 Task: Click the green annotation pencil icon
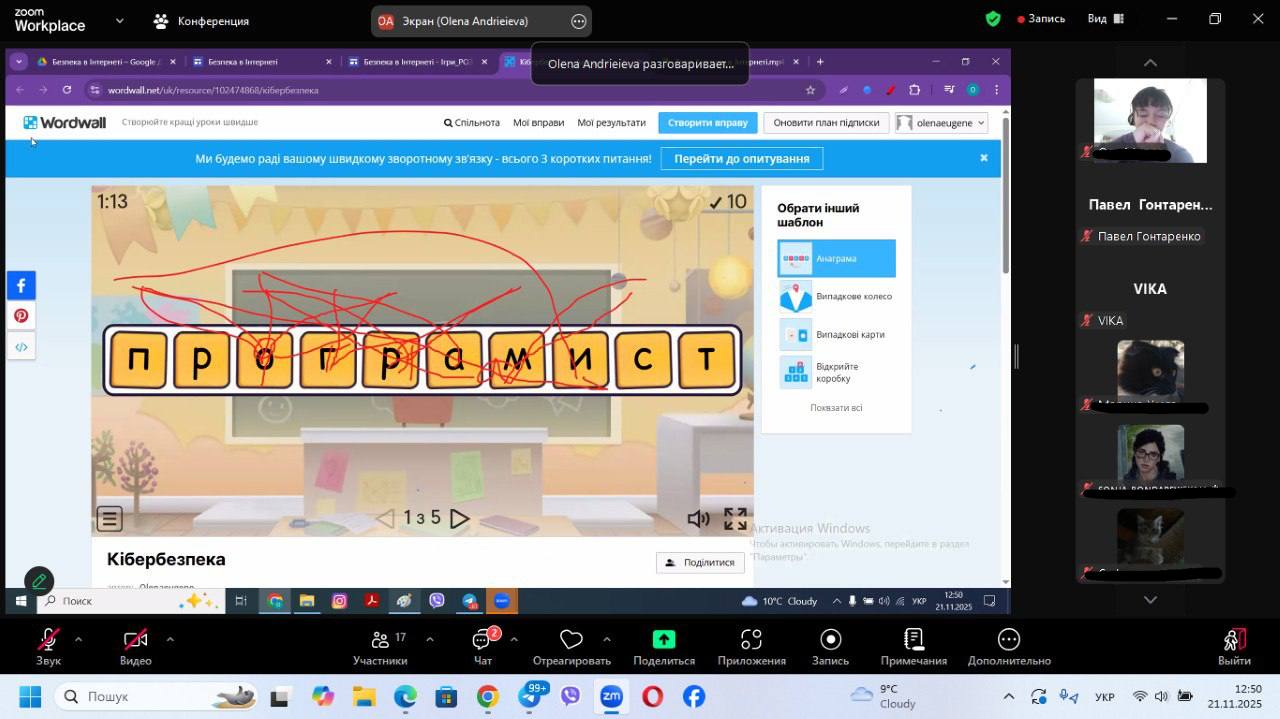tap(39, 580)
